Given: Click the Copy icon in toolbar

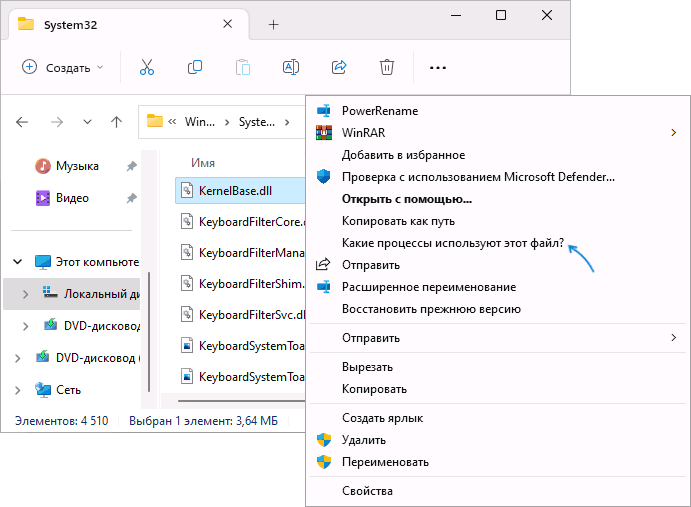Looking at the screenshot, I should 195,67.
